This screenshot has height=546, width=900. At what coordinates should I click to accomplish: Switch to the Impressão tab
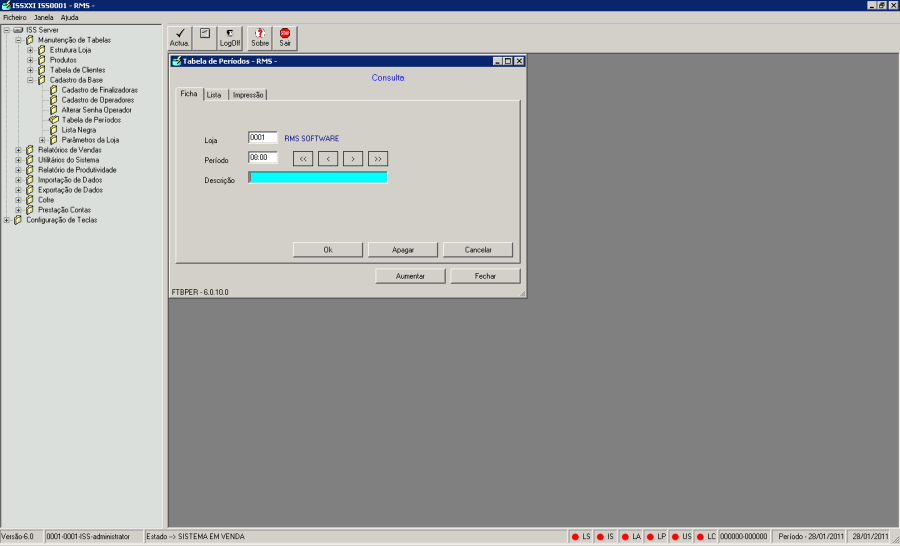point(248,95)
